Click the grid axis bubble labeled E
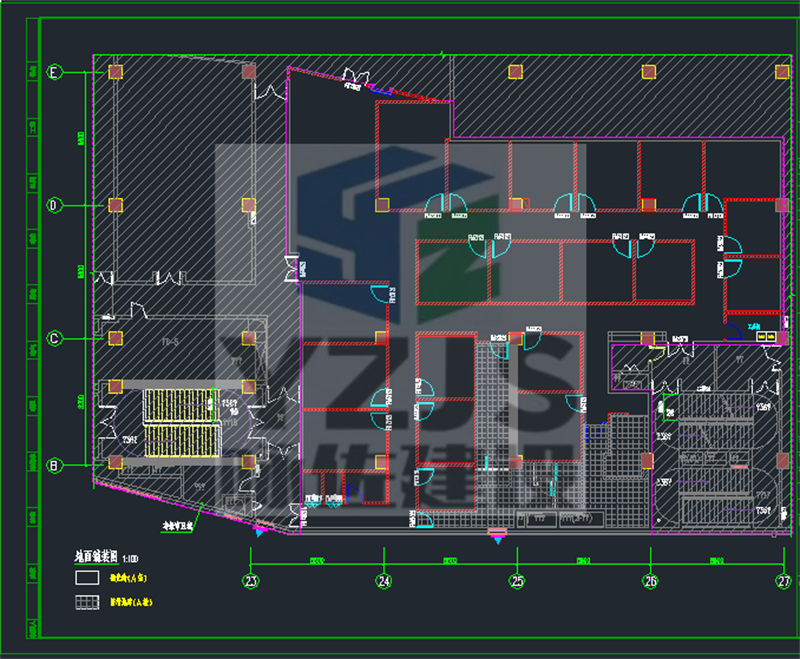Image resolution: width=800 pixels, height=659 pixels. click(56, 72)
